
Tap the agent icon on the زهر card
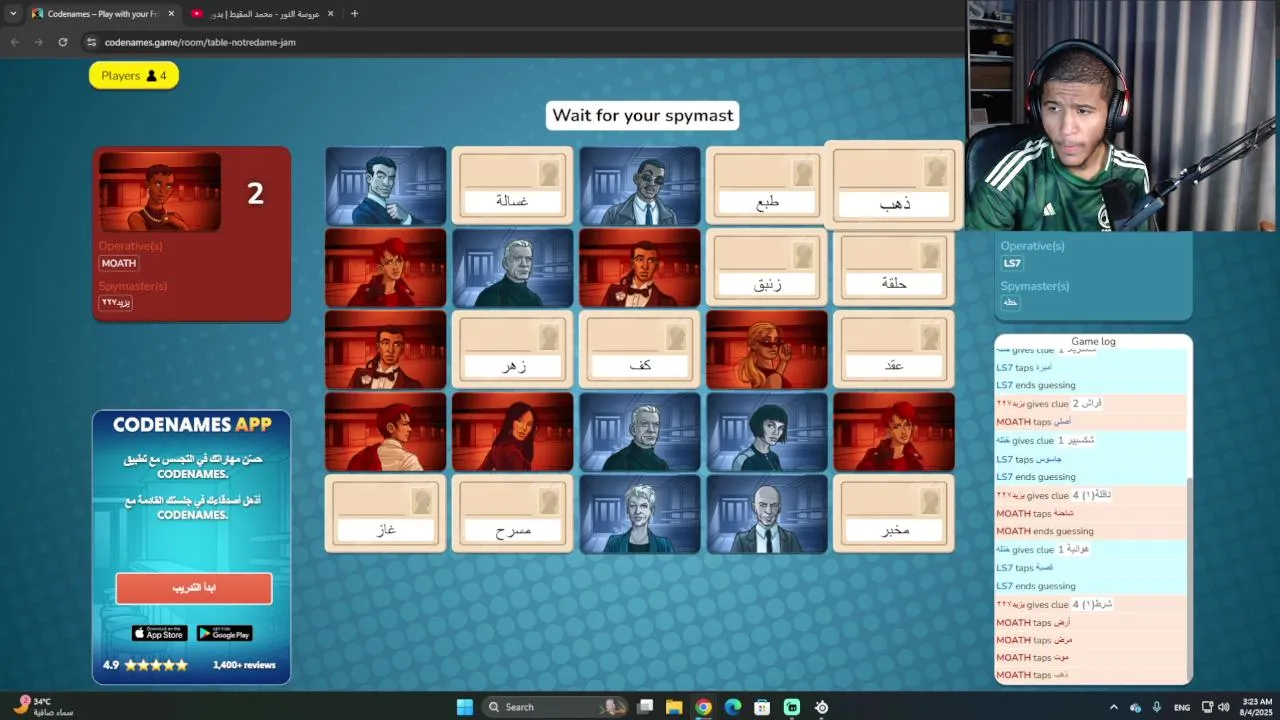tap(549, 338)
